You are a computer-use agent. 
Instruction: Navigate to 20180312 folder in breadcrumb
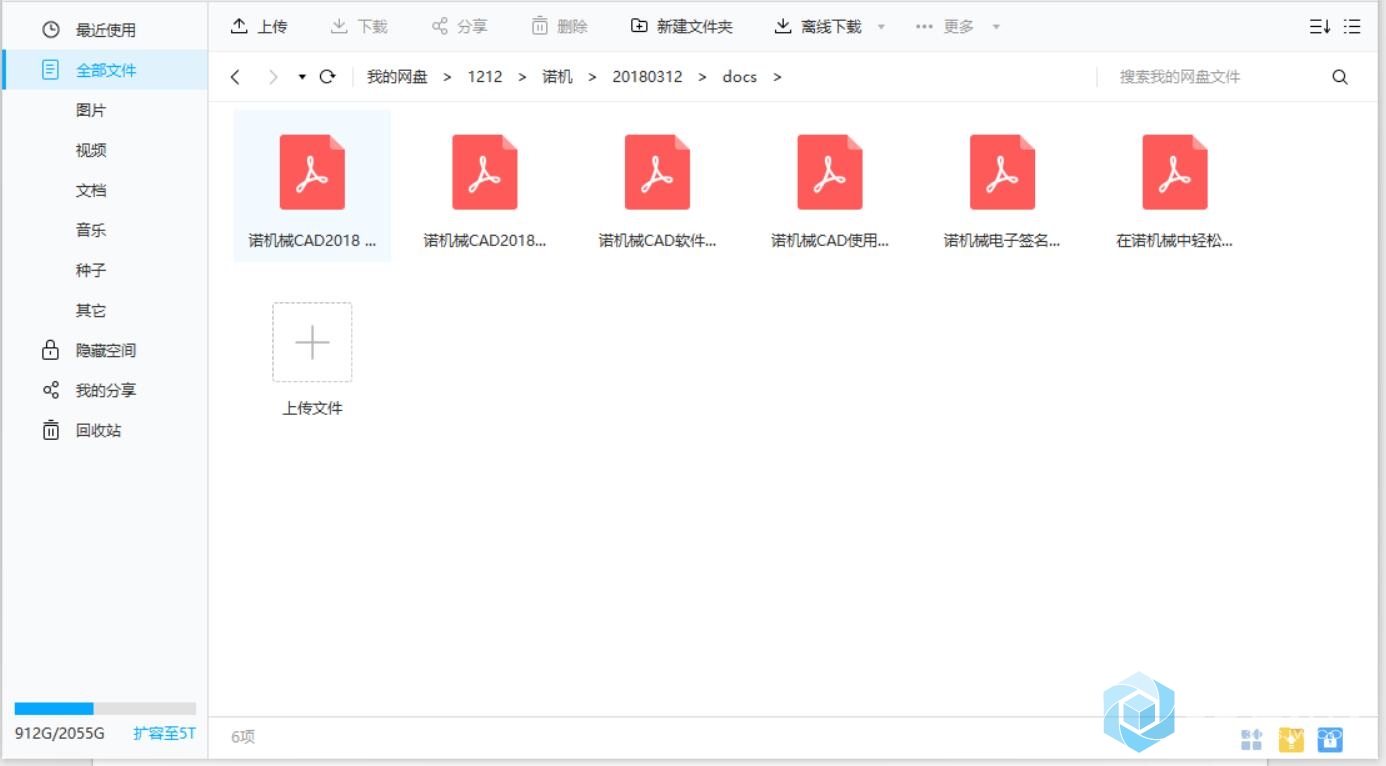647,77
